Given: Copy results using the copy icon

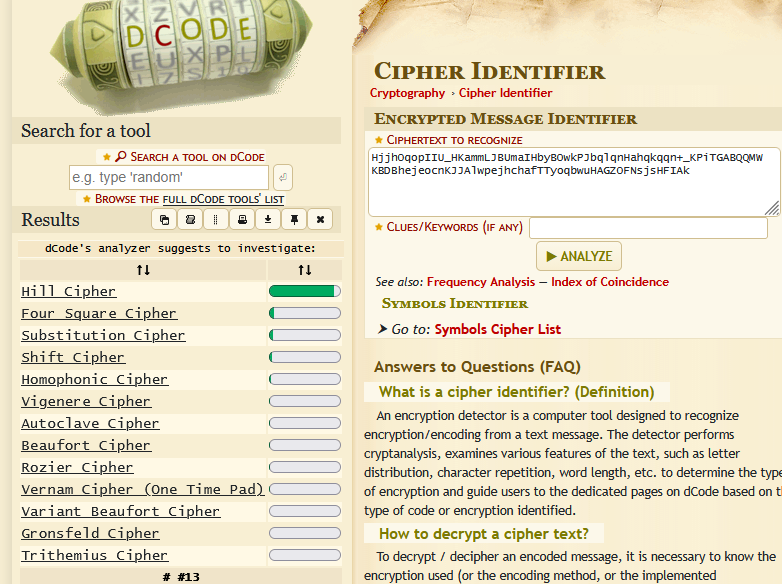Looking at the screenshot, I should [x=164, y=219].
